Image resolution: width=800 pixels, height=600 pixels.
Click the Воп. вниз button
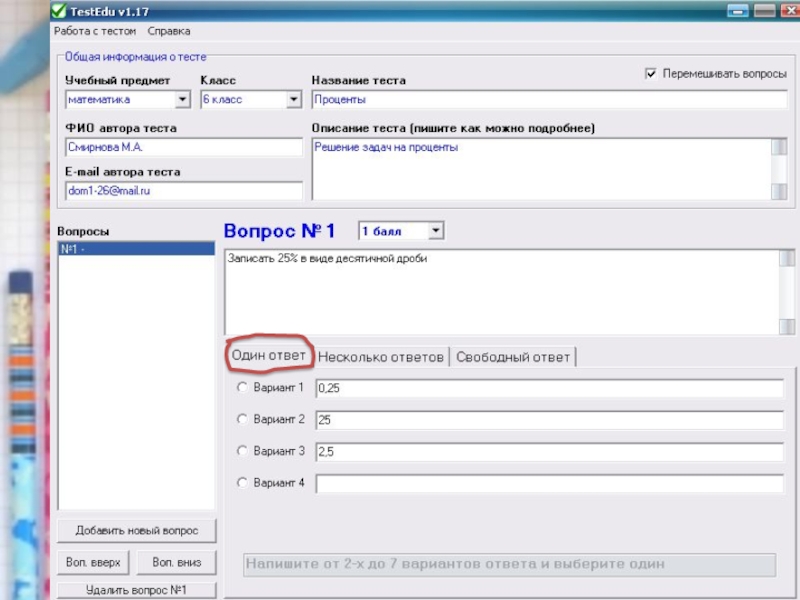pyautogui.click(x=176, y=562)
